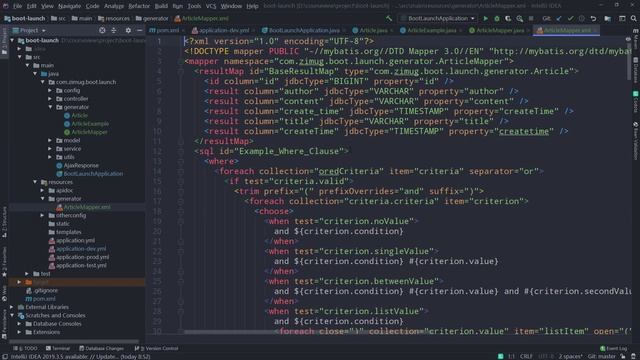The height and width of the screenshot is (360, 640).
Task: Open Version Control tool window
Action: (x=156, y=348)
